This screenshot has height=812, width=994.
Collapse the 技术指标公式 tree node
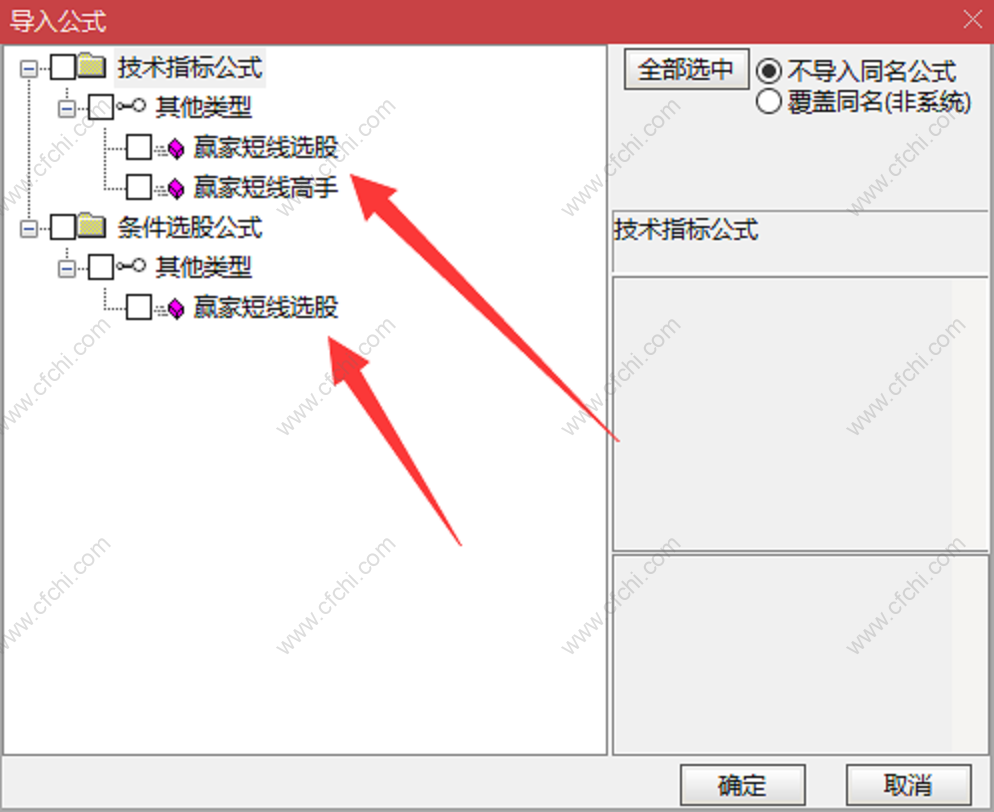(x=29, y=68)
